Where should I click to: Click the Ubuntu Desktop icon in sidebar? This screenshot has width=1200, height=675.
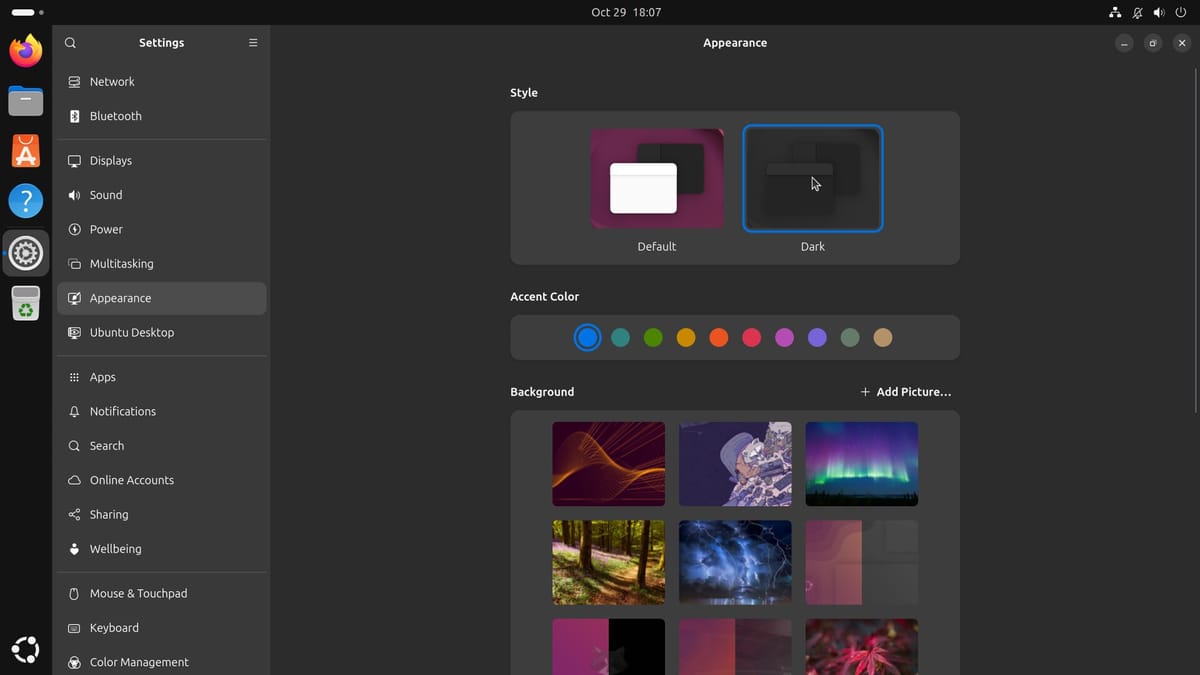(x=74, y=333)
